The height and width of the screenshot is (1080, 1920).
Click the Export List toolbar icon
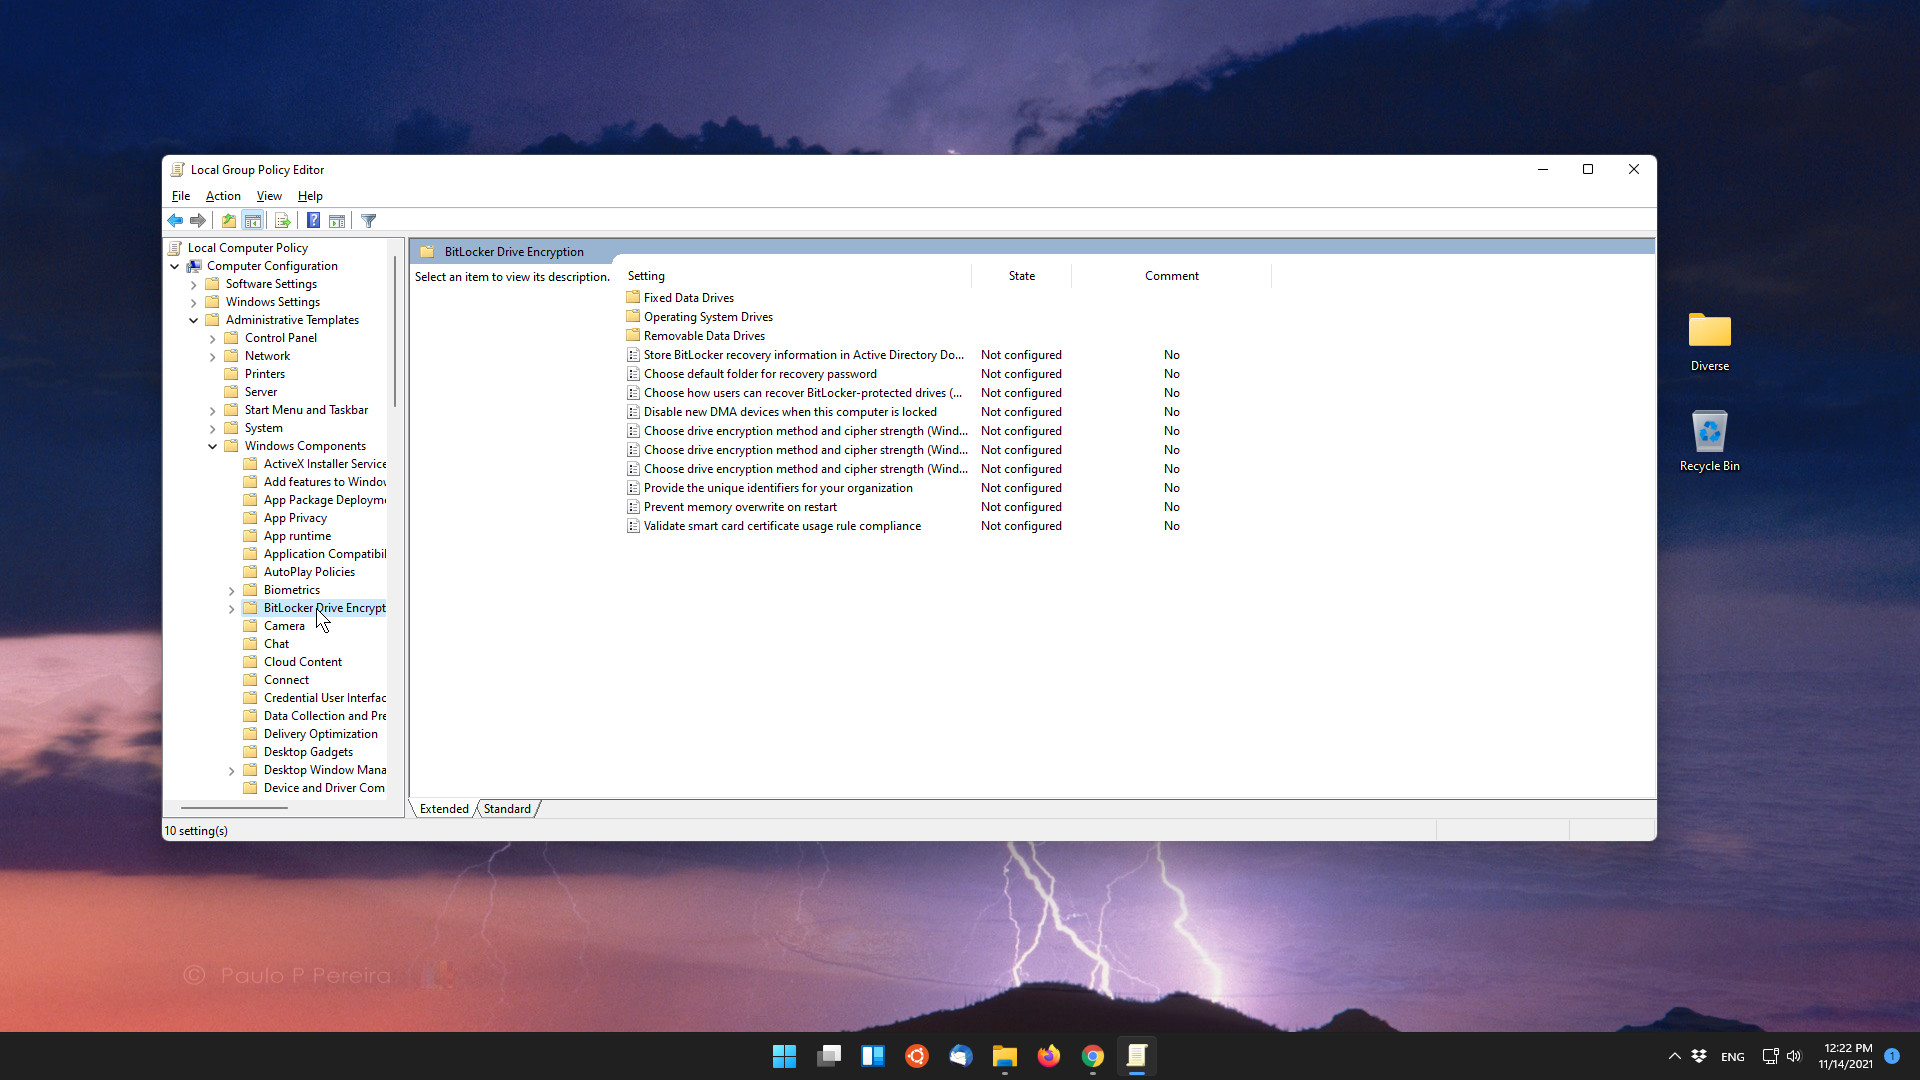(282, 221)
